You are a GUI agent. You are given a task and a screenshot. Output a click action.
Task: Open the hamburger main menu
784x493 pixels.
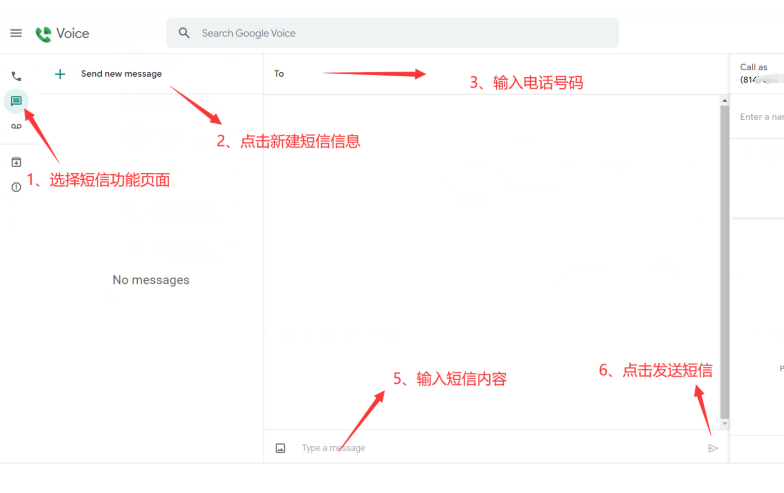tap(16, 33)
